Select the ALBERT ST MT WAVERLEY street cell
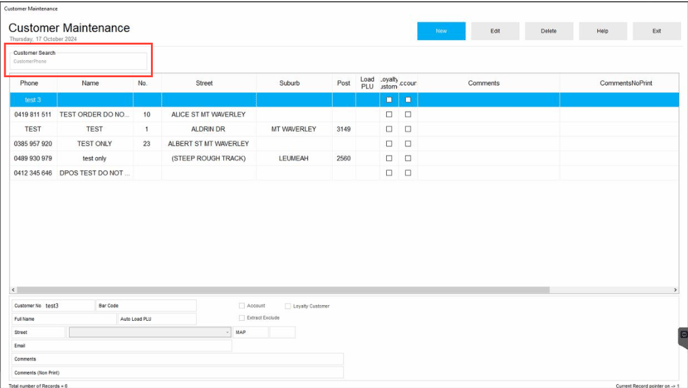This screenshot has height=388, width=688. (x=208, y=144)
